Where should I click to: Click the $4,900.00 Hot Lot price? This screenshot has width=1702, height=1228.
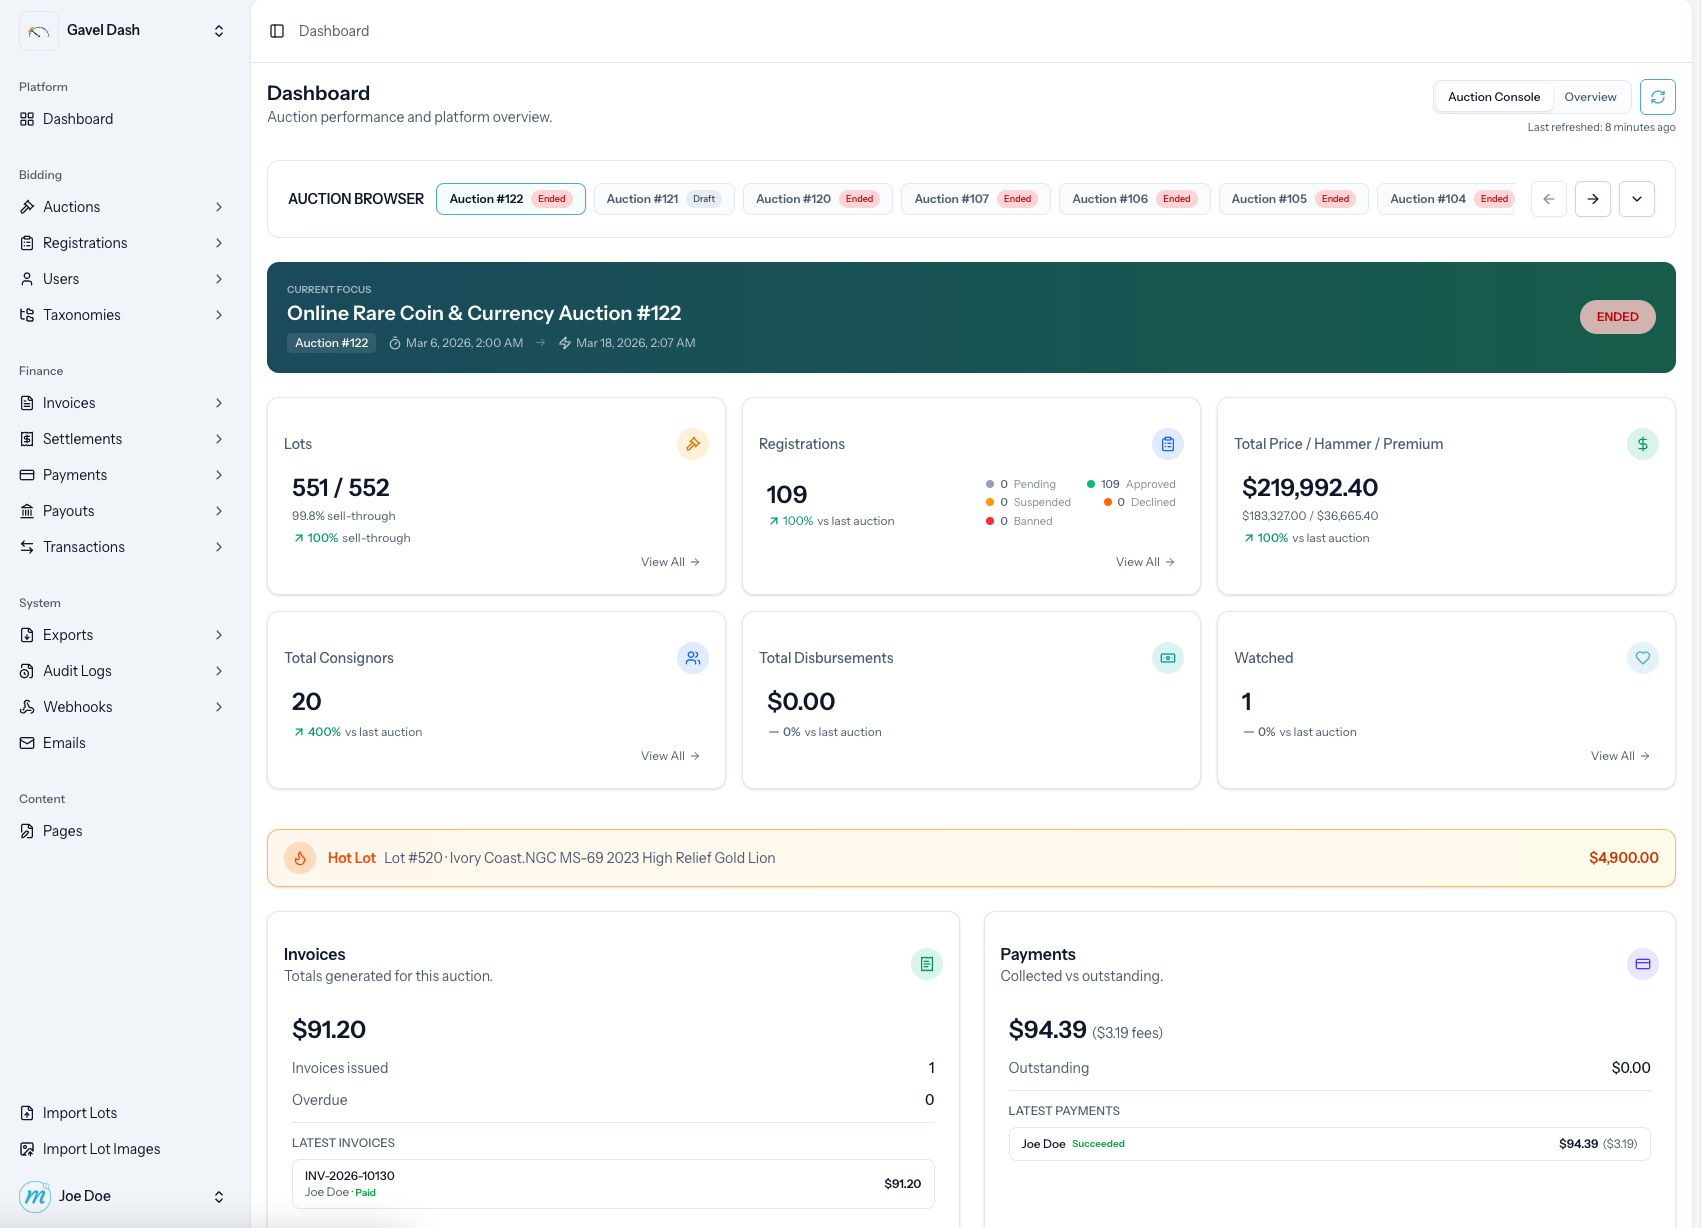click(x=1623, y=858)
